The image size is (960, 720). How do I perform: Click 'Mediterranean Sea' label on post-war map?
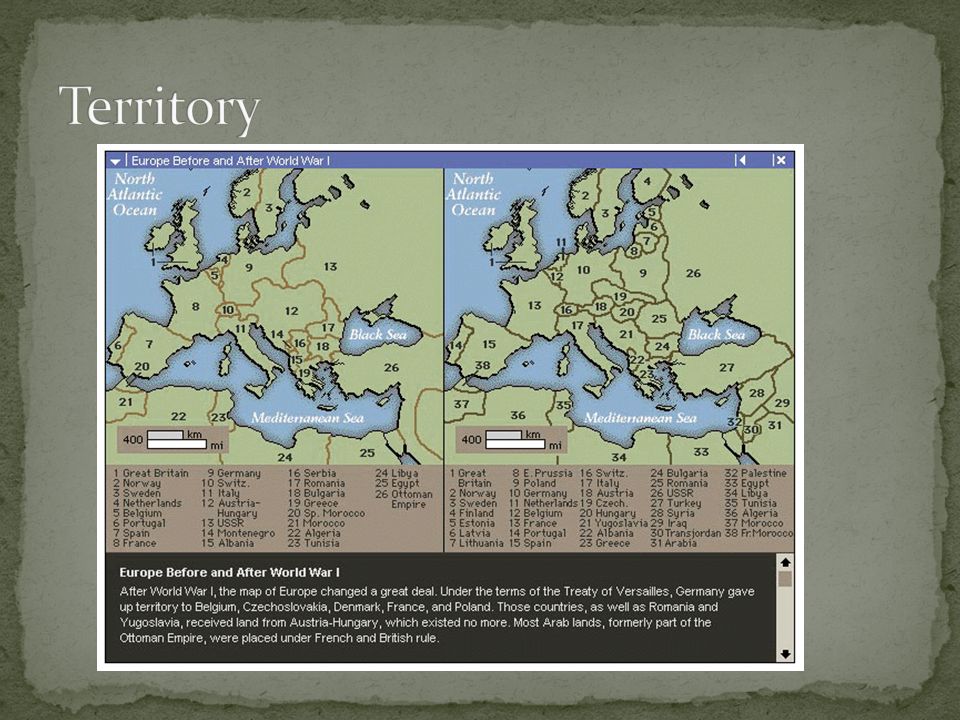640,418
